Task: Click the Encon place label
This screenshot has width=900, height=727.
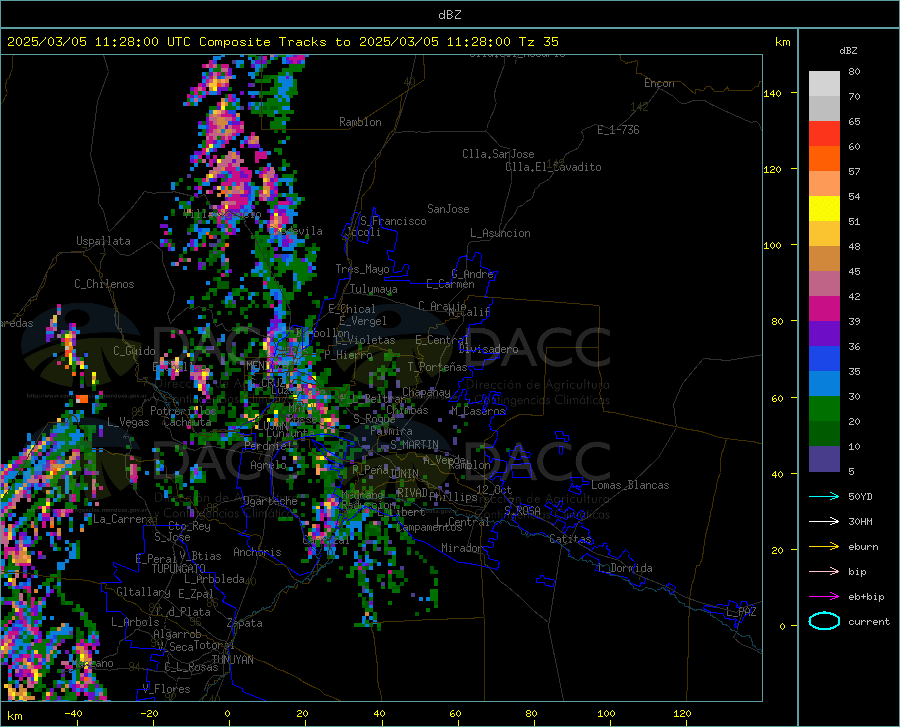Action: [x=659, y=83]
